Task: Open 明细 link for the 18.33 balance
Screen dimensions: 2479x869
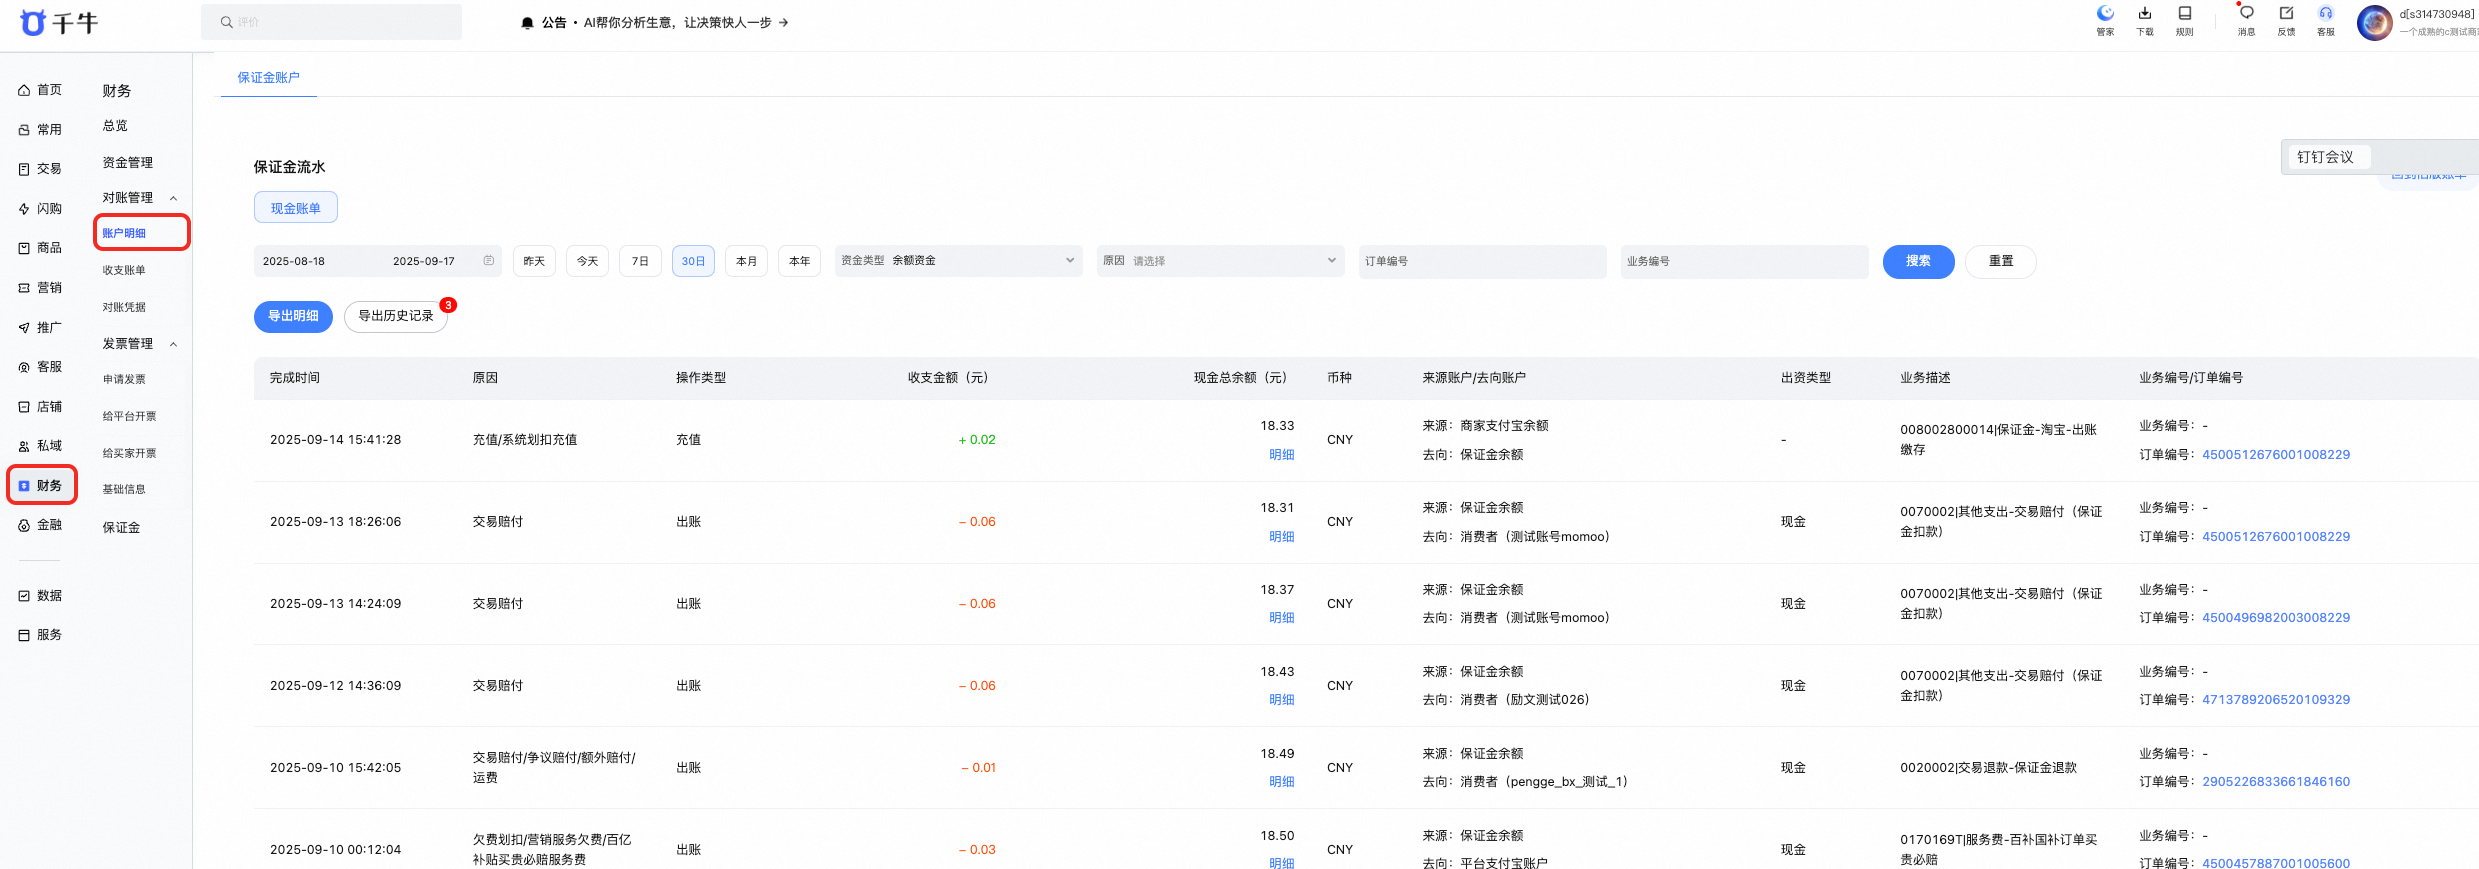Action: coord(1282,454)
